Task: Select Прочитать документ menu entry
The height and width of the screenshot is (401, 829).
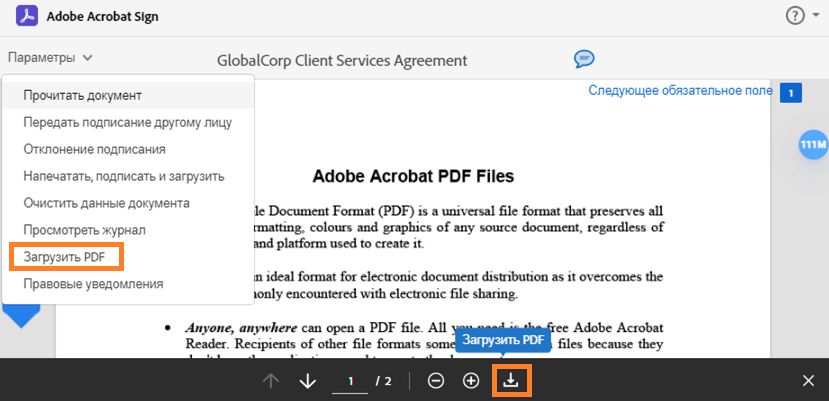Action: [x=127, y=96]
